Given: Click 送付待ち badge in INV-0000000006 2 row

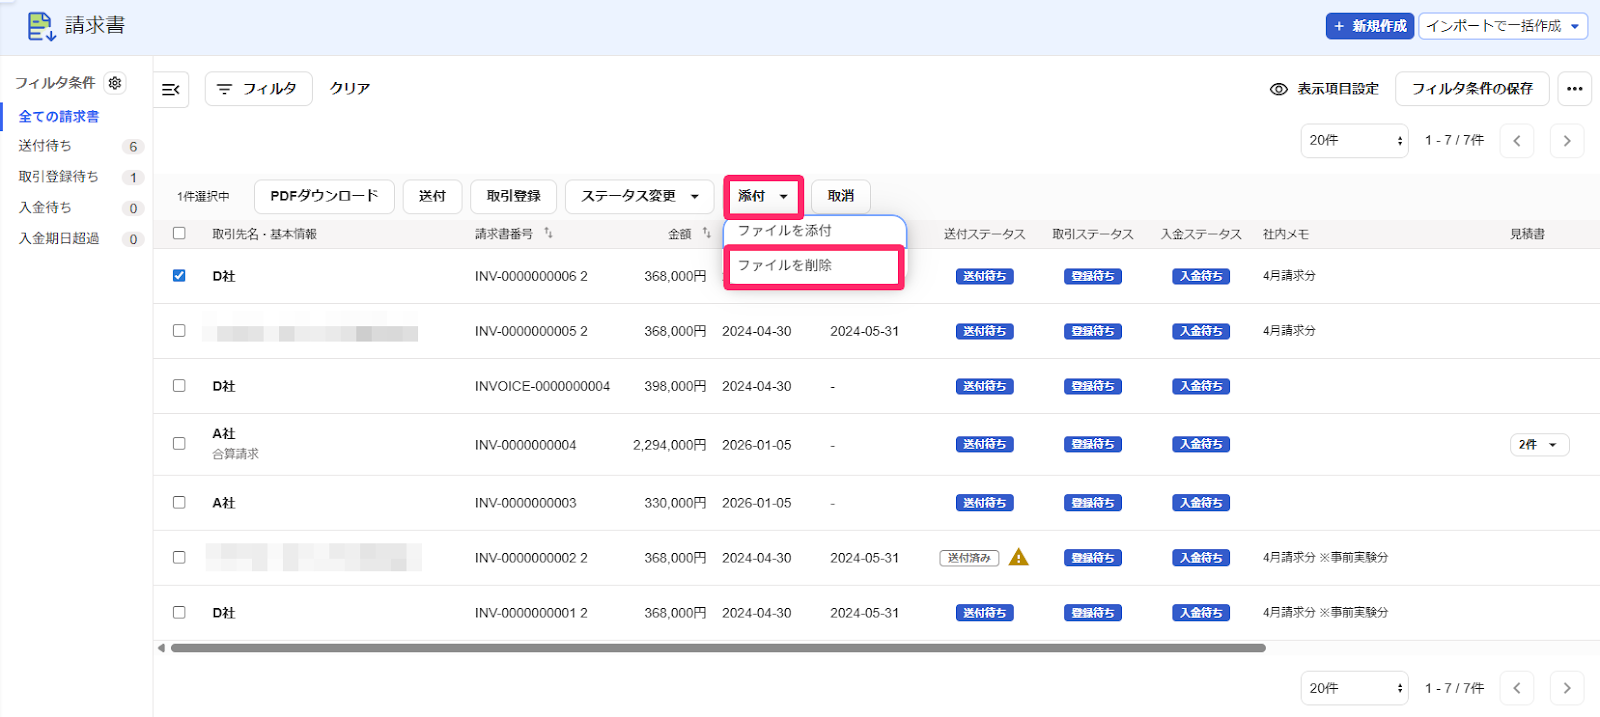Looking at the screenshot, I should click(985, 276).
